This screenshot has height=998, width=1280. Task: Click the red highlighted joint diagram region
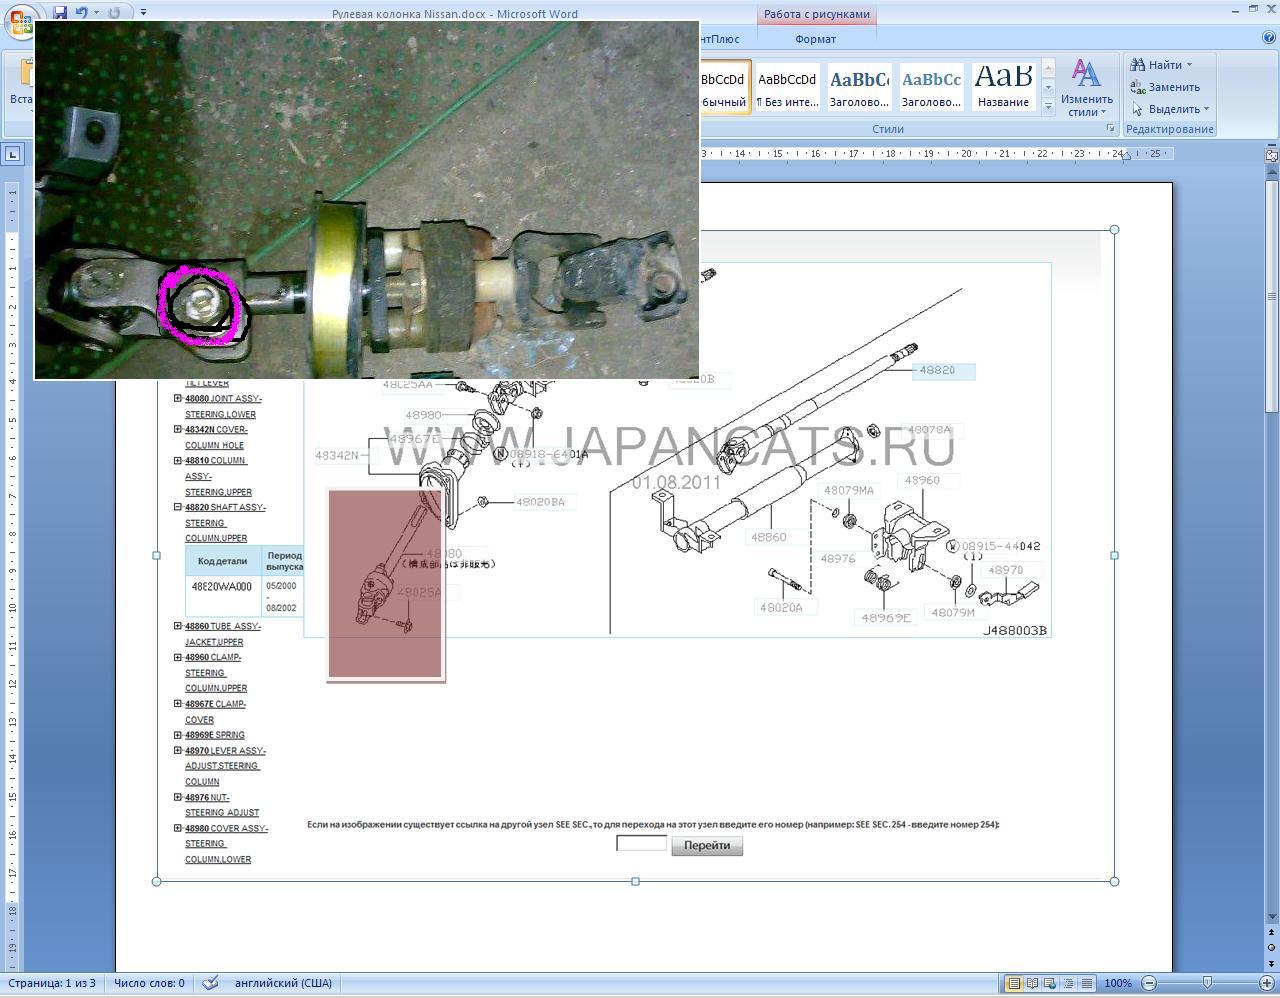click(x=385, y=585)
